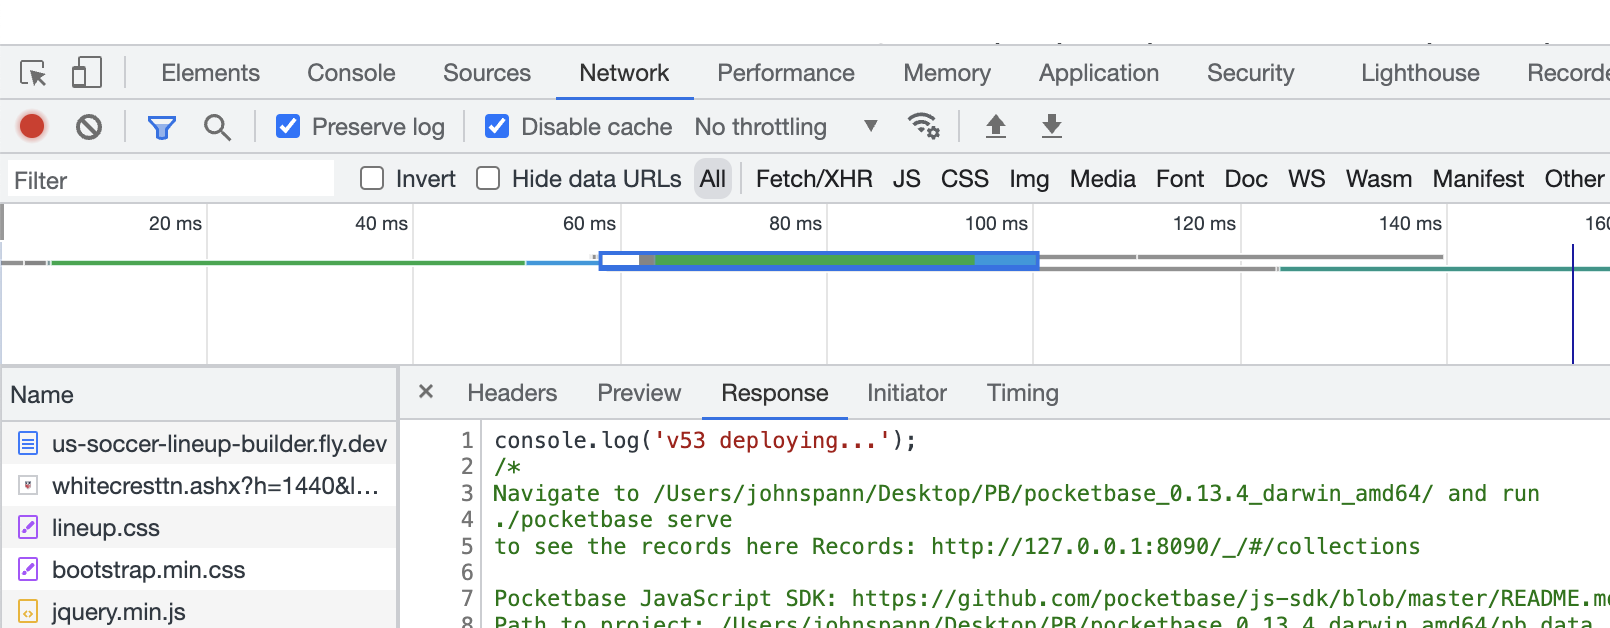Image resolution: width=1610 pixels, height=628 pixels.
Task: Show the Timing tab of the request
Action: pos(1022,393)
